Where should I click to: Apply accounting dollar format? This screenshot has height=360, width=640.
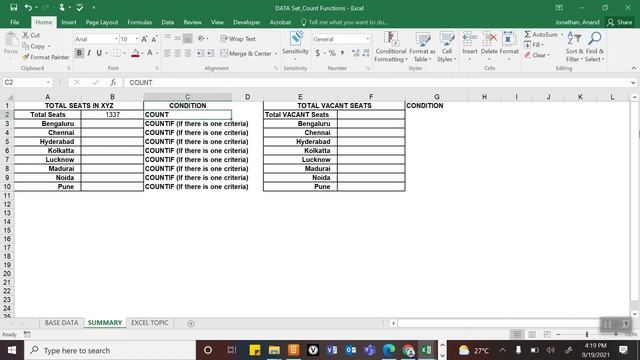pos(318,53)
